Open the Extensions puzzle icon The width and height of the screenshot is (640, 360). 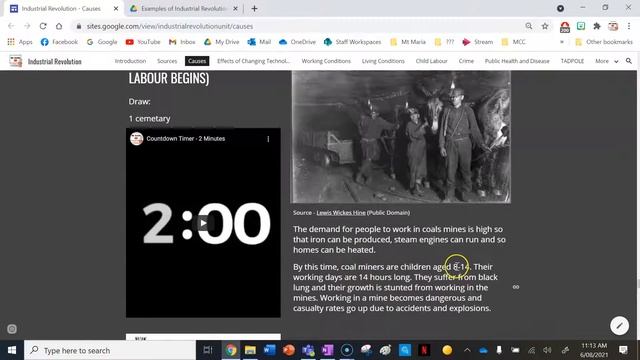pyautogui.click(x=597, y=26)
